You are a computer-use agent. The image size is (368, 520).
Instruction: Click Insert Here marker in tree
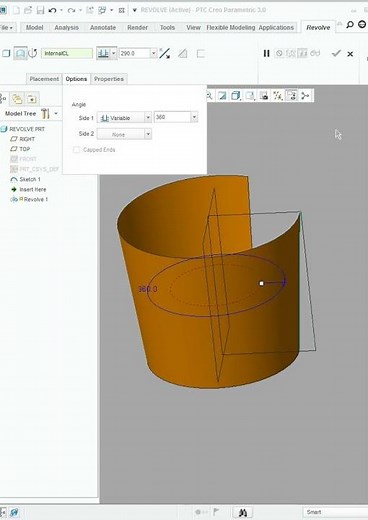coord(29,189)
